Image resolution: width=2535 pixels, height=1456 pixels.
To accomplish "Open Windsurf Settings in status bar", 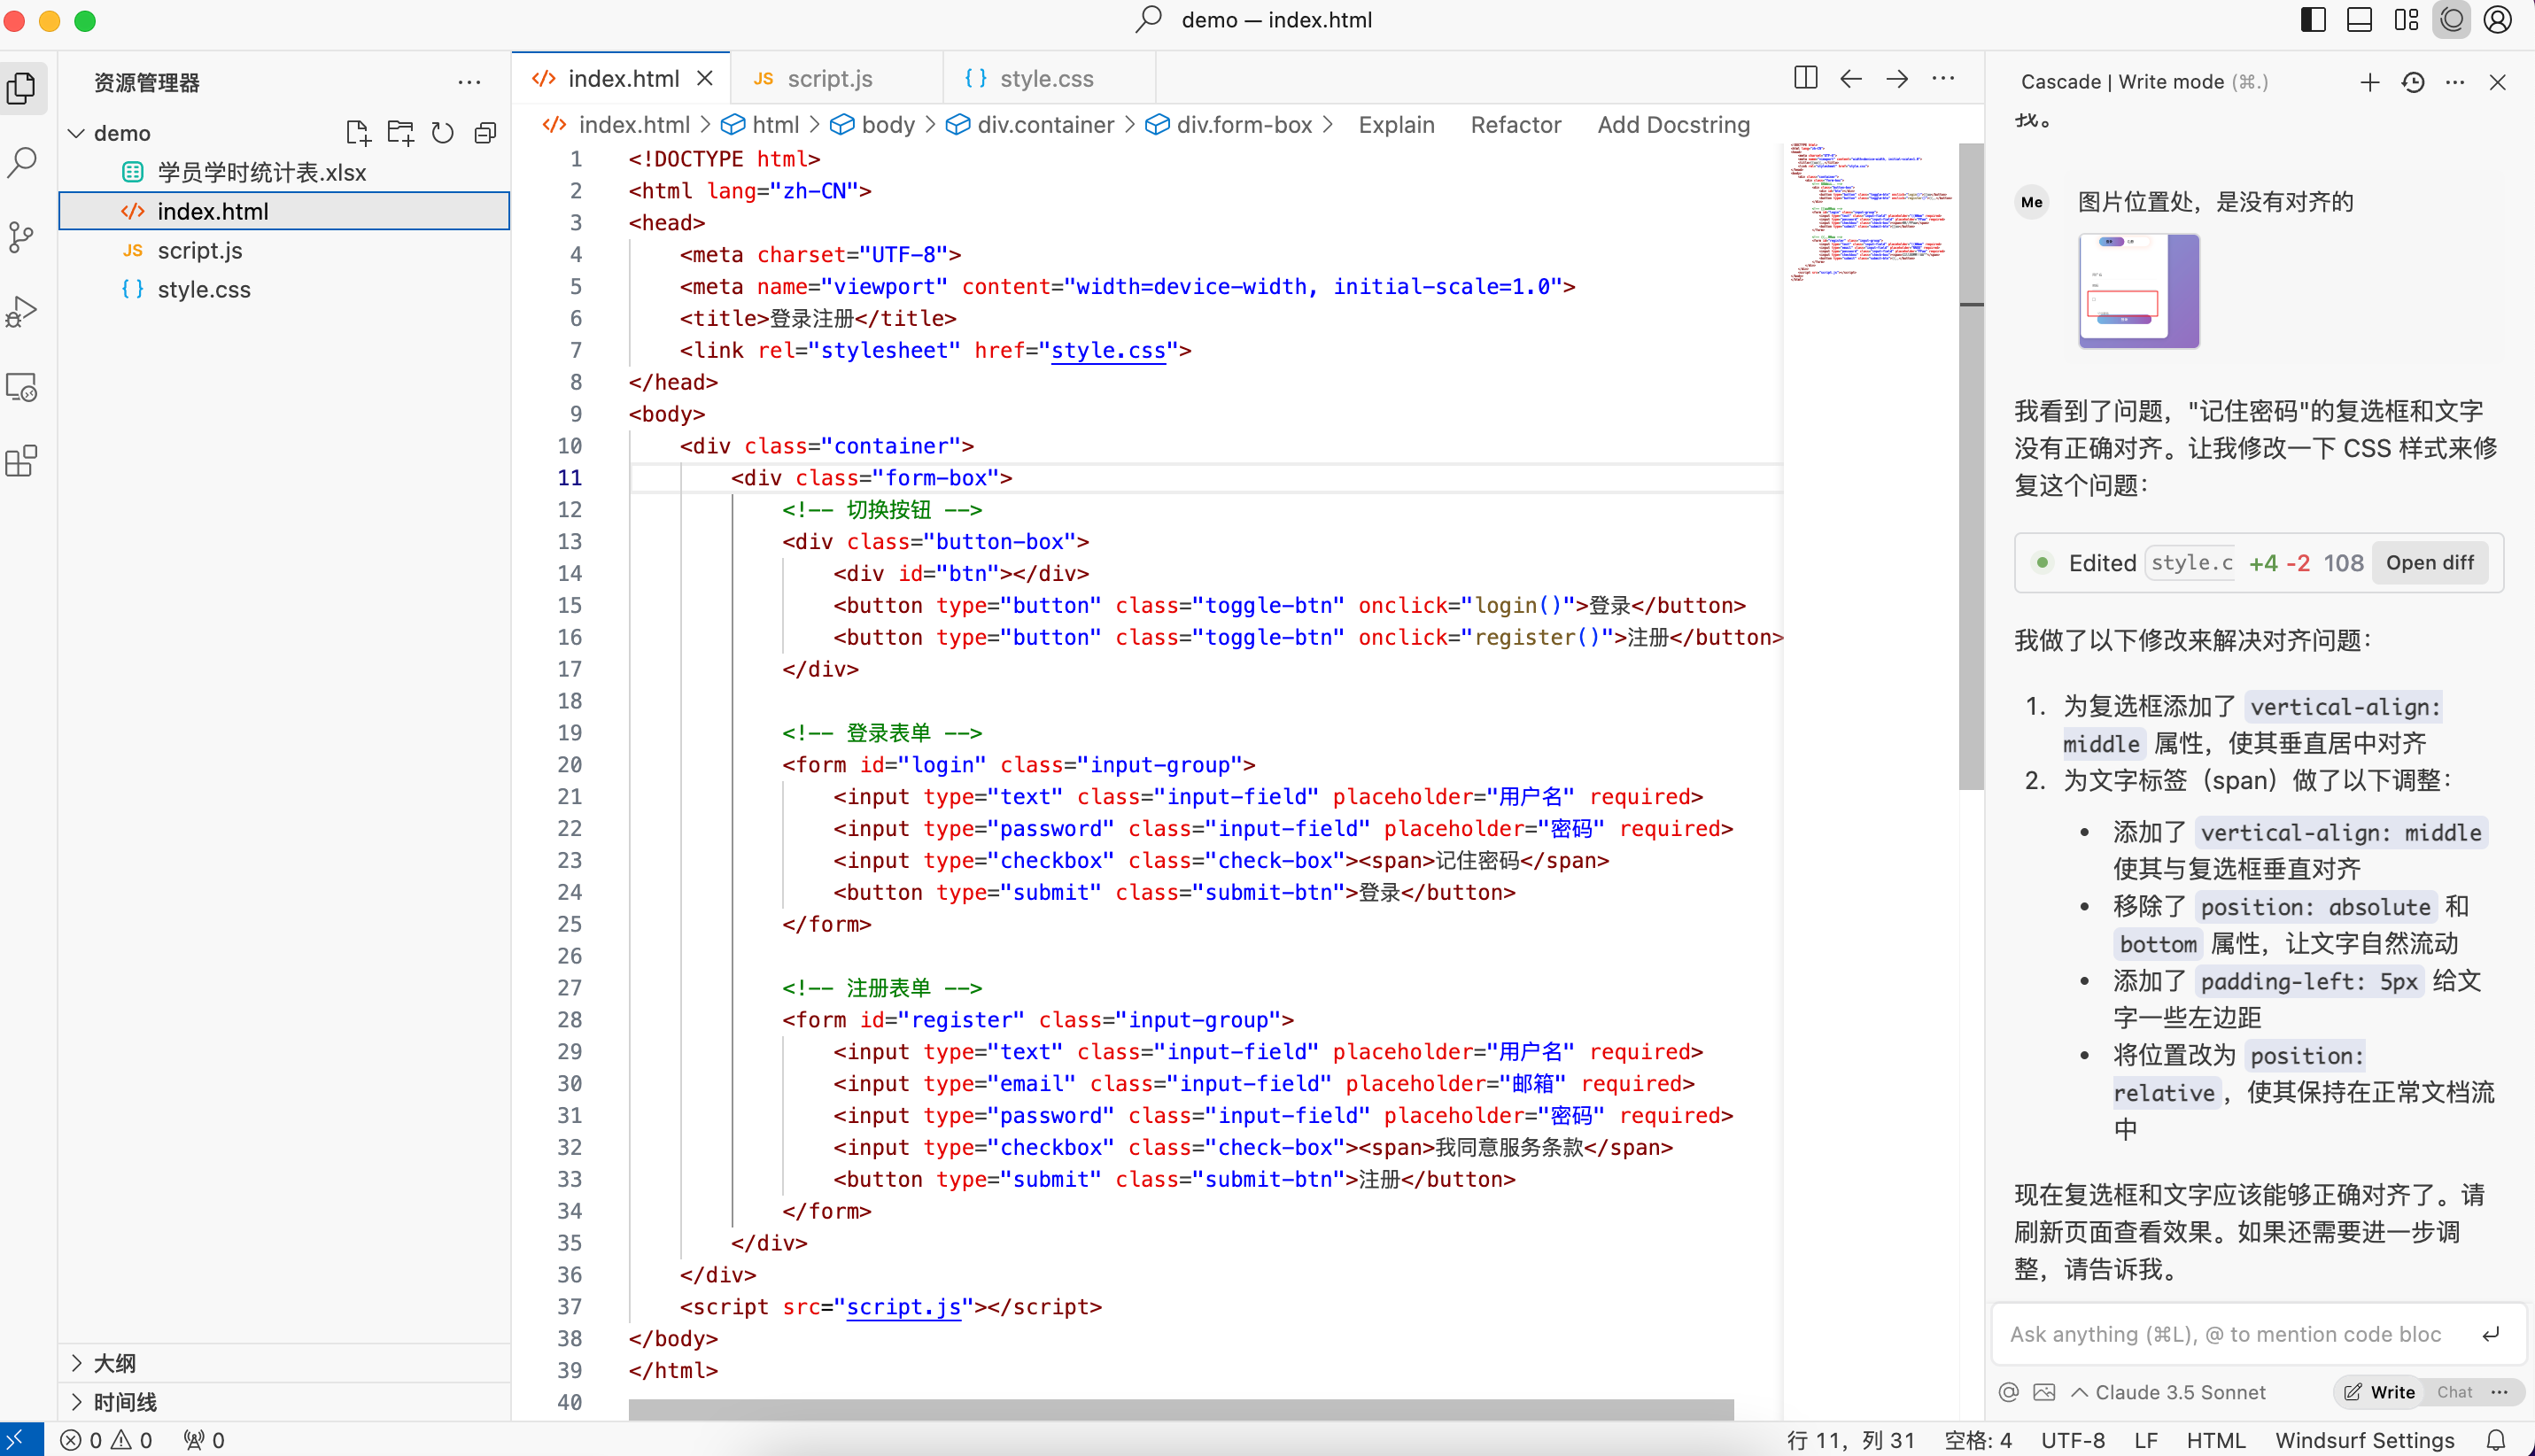I will click(x=2364, y=1440).
